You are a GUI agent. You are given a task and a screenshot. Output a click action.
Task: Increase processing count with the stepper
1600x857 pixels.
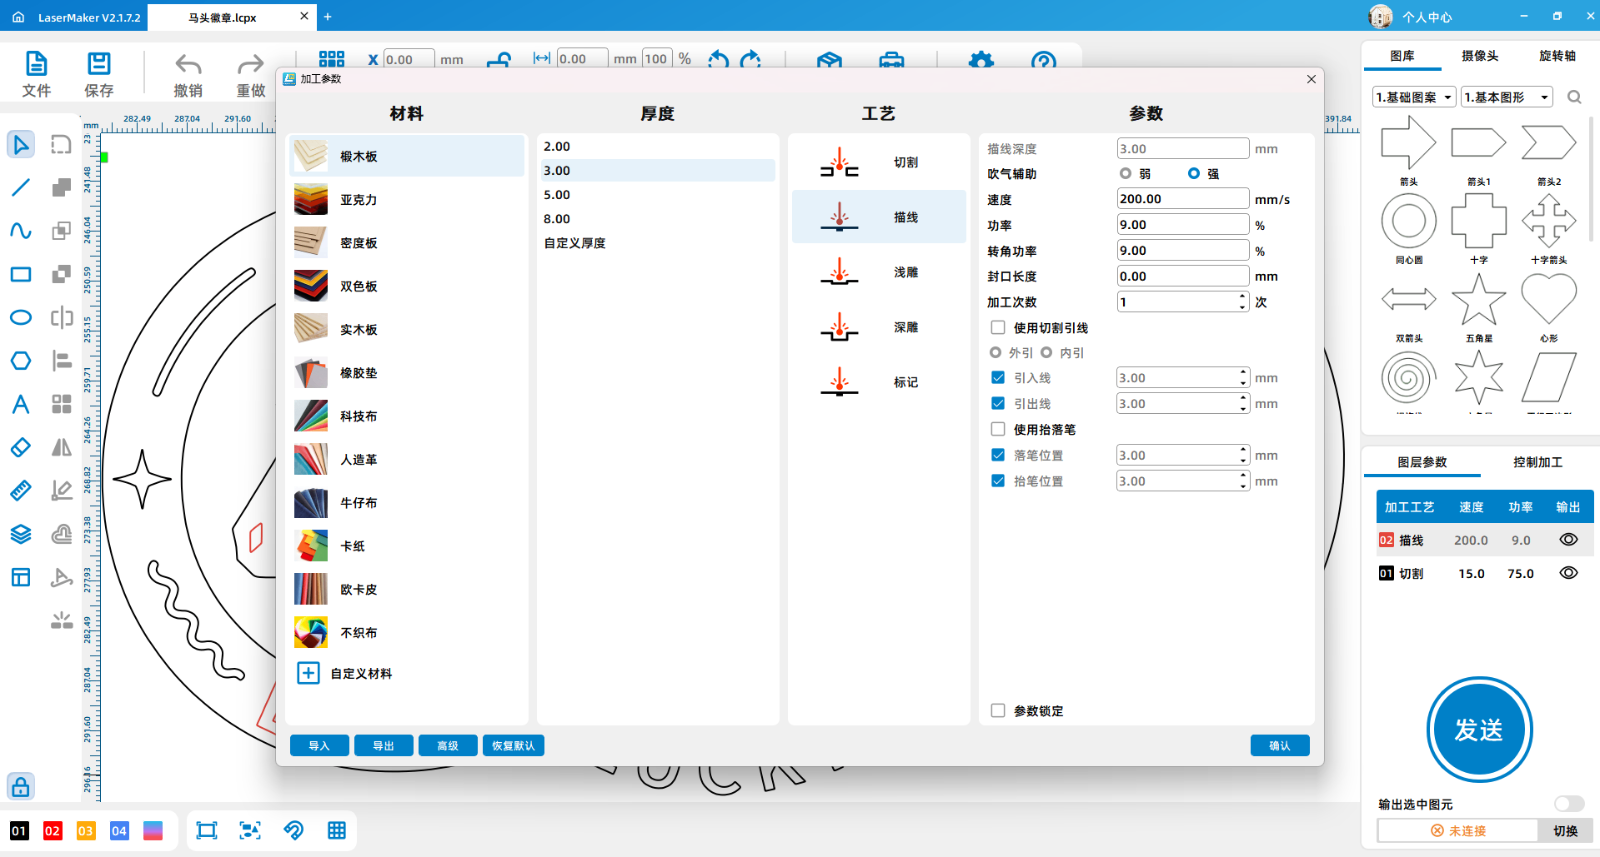click(x=1243, y=297)
